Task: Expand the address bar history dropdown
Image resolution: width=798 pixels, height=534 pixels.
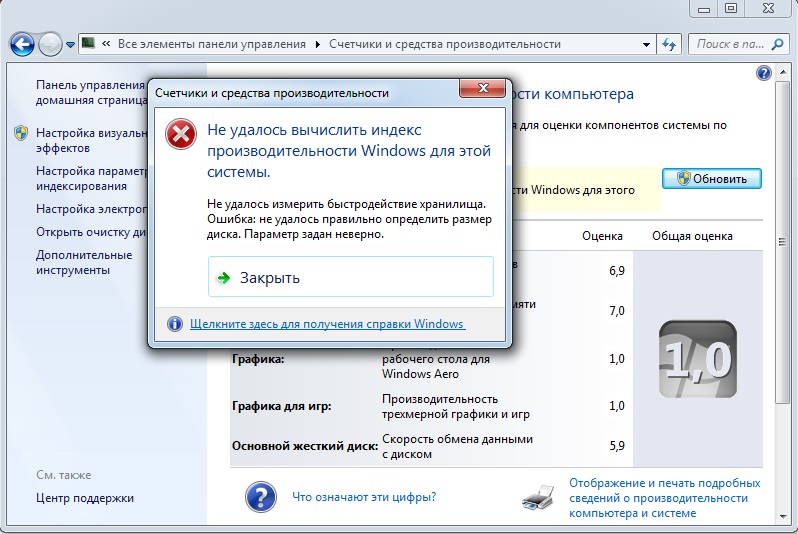Action: [646, 44]
